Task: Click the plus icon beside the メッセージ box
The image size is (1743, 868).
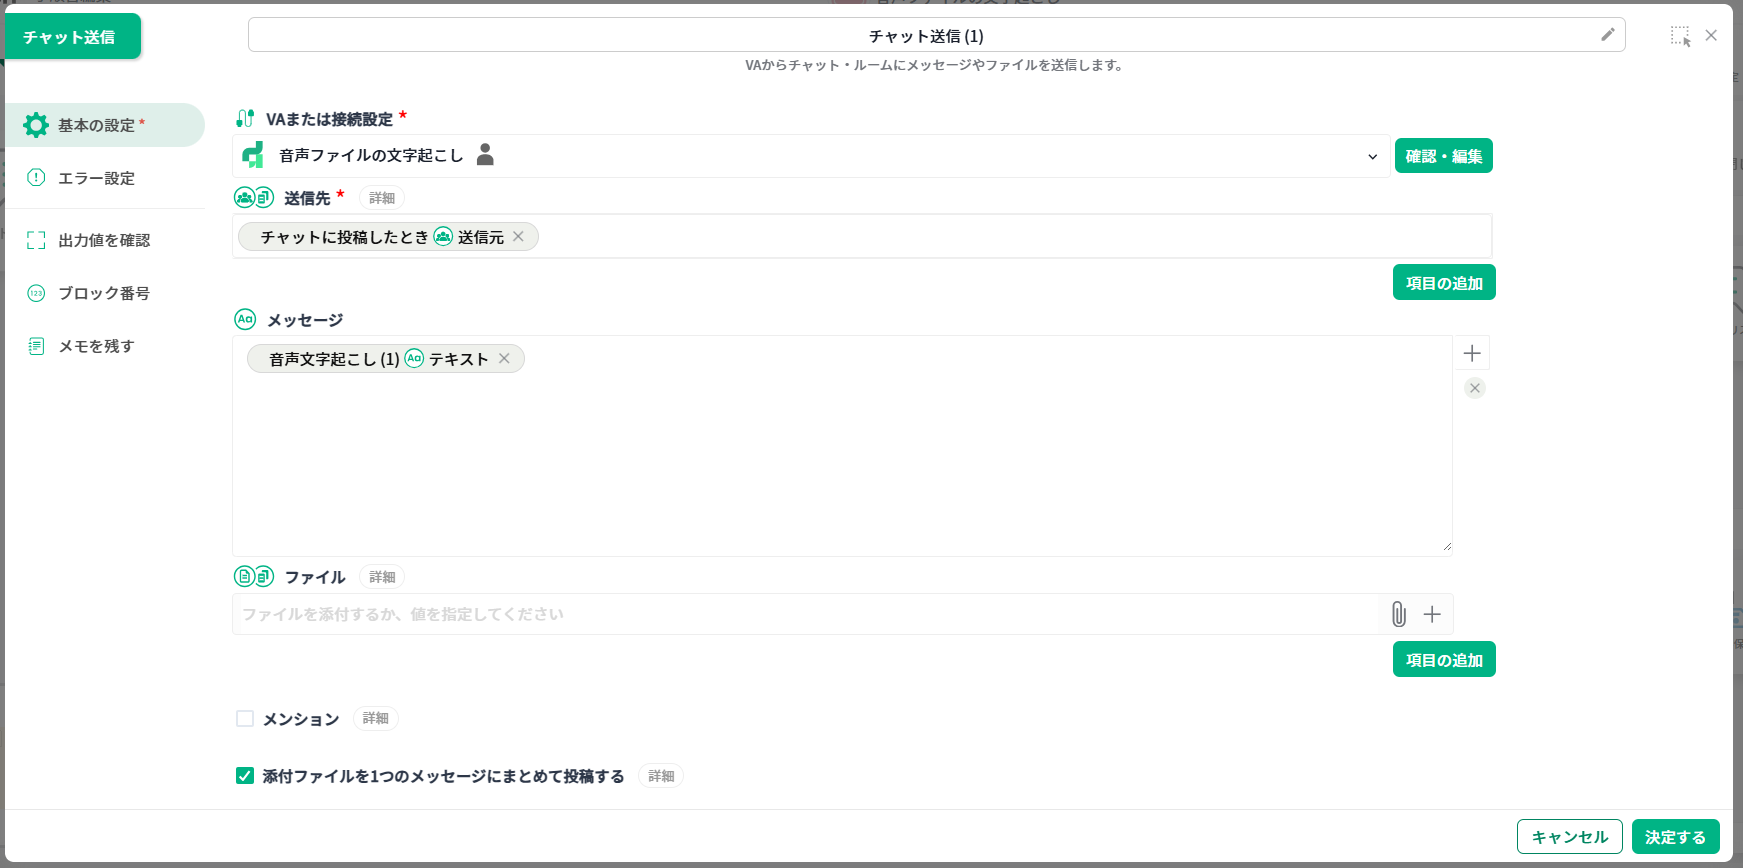Action: pyautogui.click(x=1471, y=353)
